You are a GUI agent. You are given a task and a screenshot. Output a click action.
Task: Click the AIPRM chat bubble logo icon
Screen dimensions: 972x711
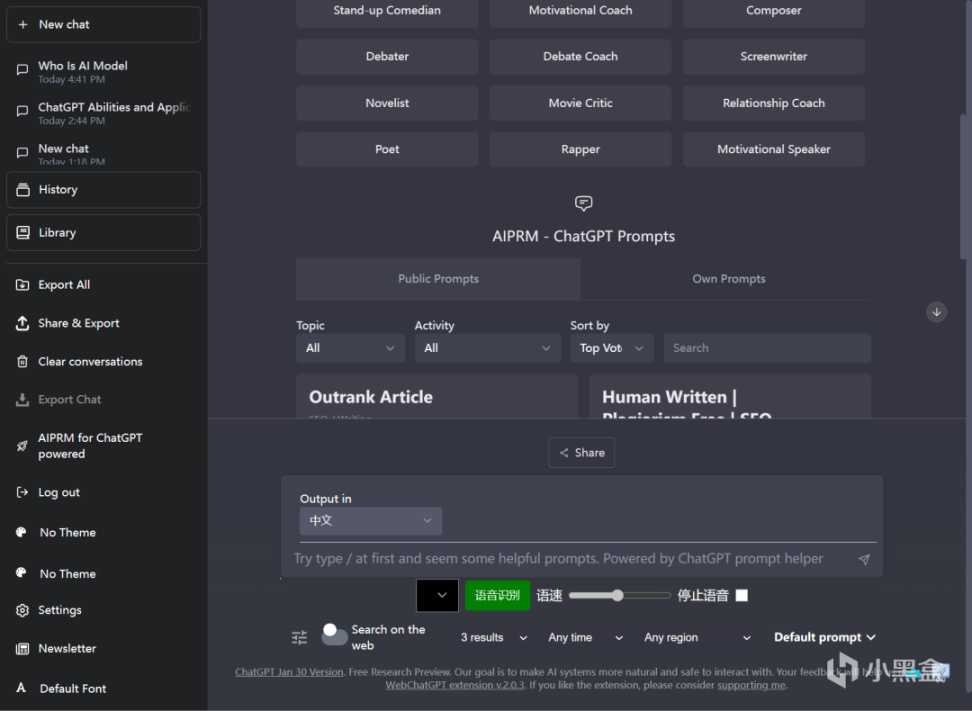[583, 203]
